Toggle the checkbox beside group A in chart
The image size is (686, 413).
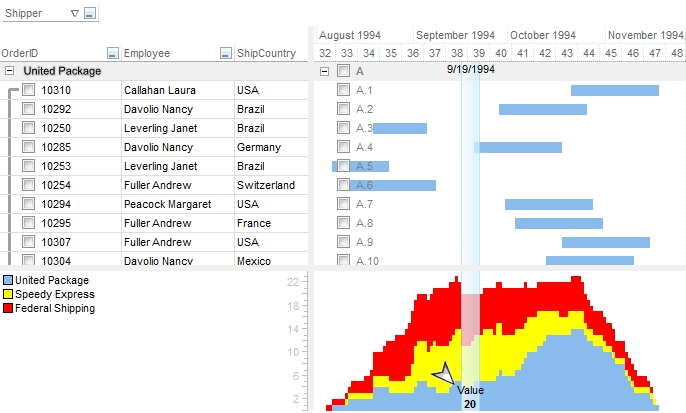(343, 71)
